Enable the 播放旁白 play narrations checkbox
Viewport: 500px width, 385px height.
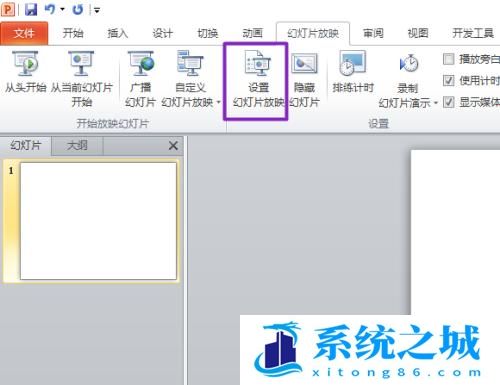point(449,59)
